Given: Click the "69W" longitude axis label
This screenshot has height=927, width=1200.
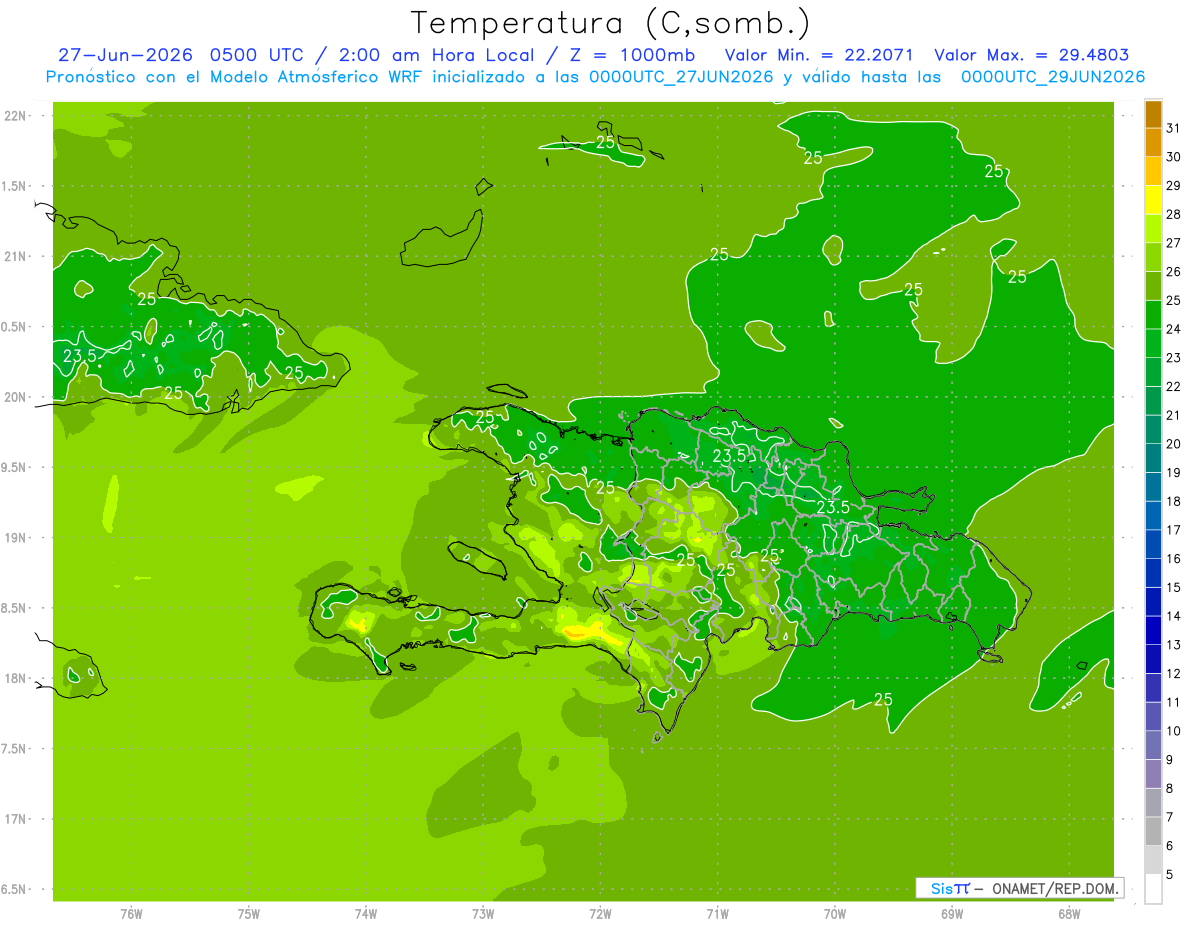Looking at the screenshot, I should (952, 913).
